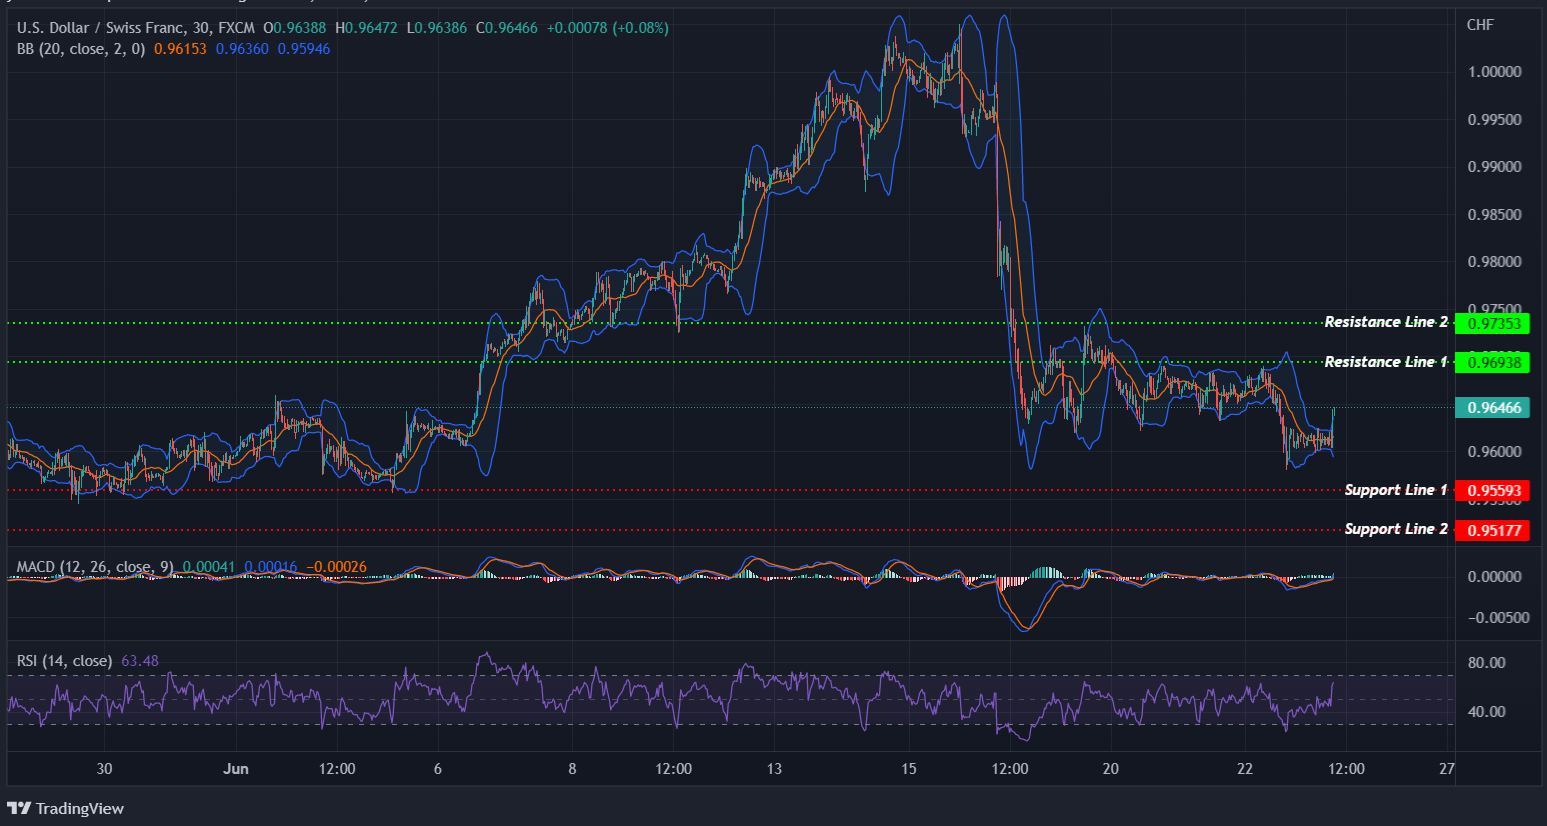Screen dimensions: 1547x826
Task: Click the Resistance Line 2 price label
Action: [x=1494, y=323]
